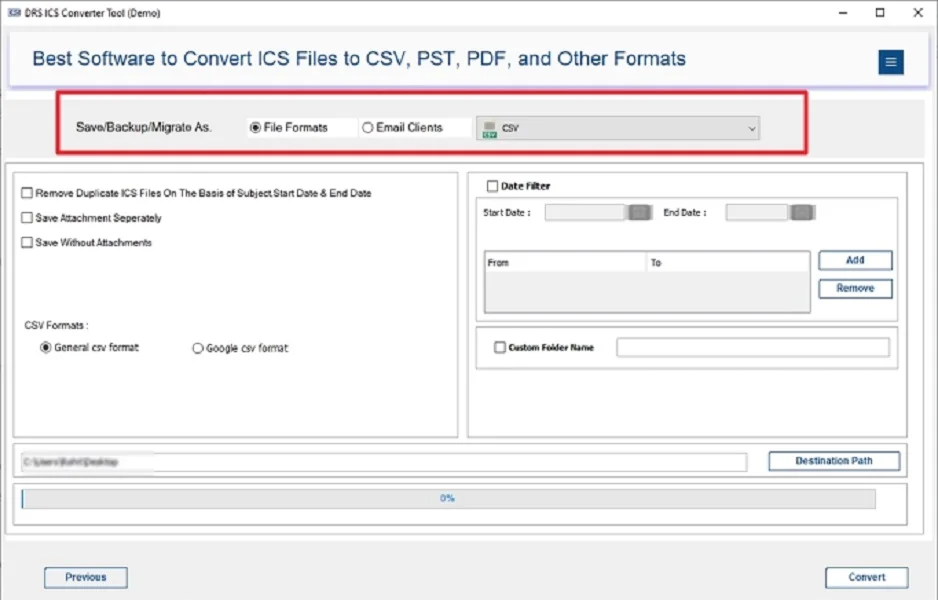
Task: Select the File Formats radio button
Action: pos(256,128)
